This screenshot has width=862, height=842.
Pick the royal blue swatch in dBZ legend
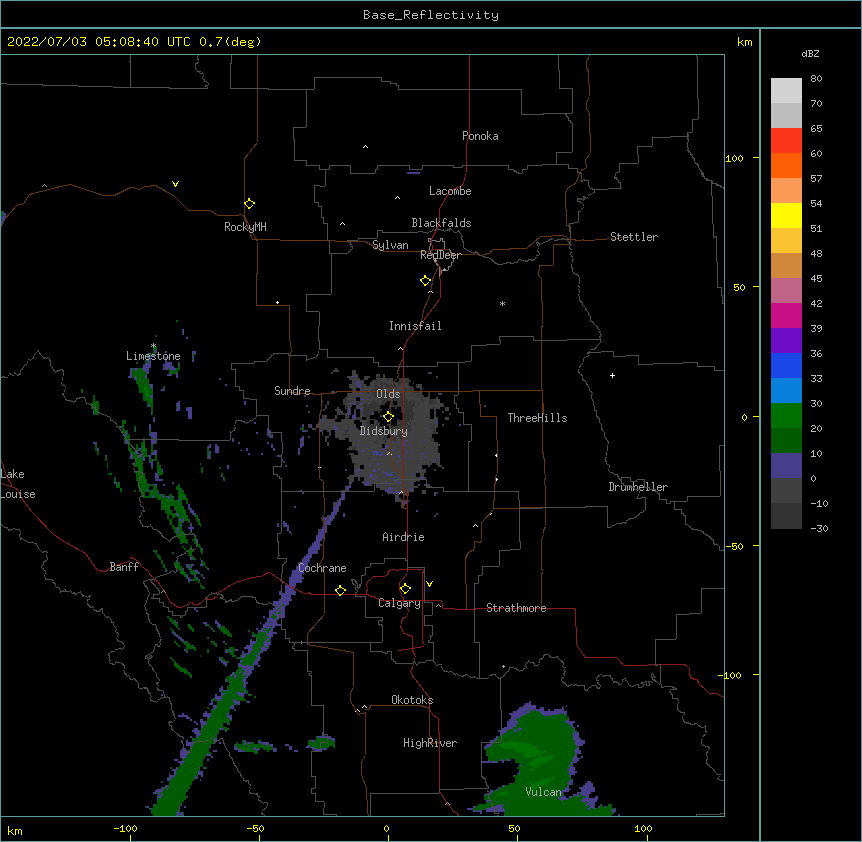786,365
